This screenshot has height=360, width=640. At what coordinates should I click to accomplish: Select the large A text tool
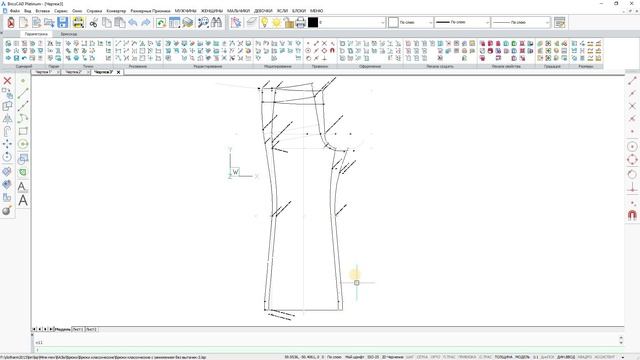(23, 200)
